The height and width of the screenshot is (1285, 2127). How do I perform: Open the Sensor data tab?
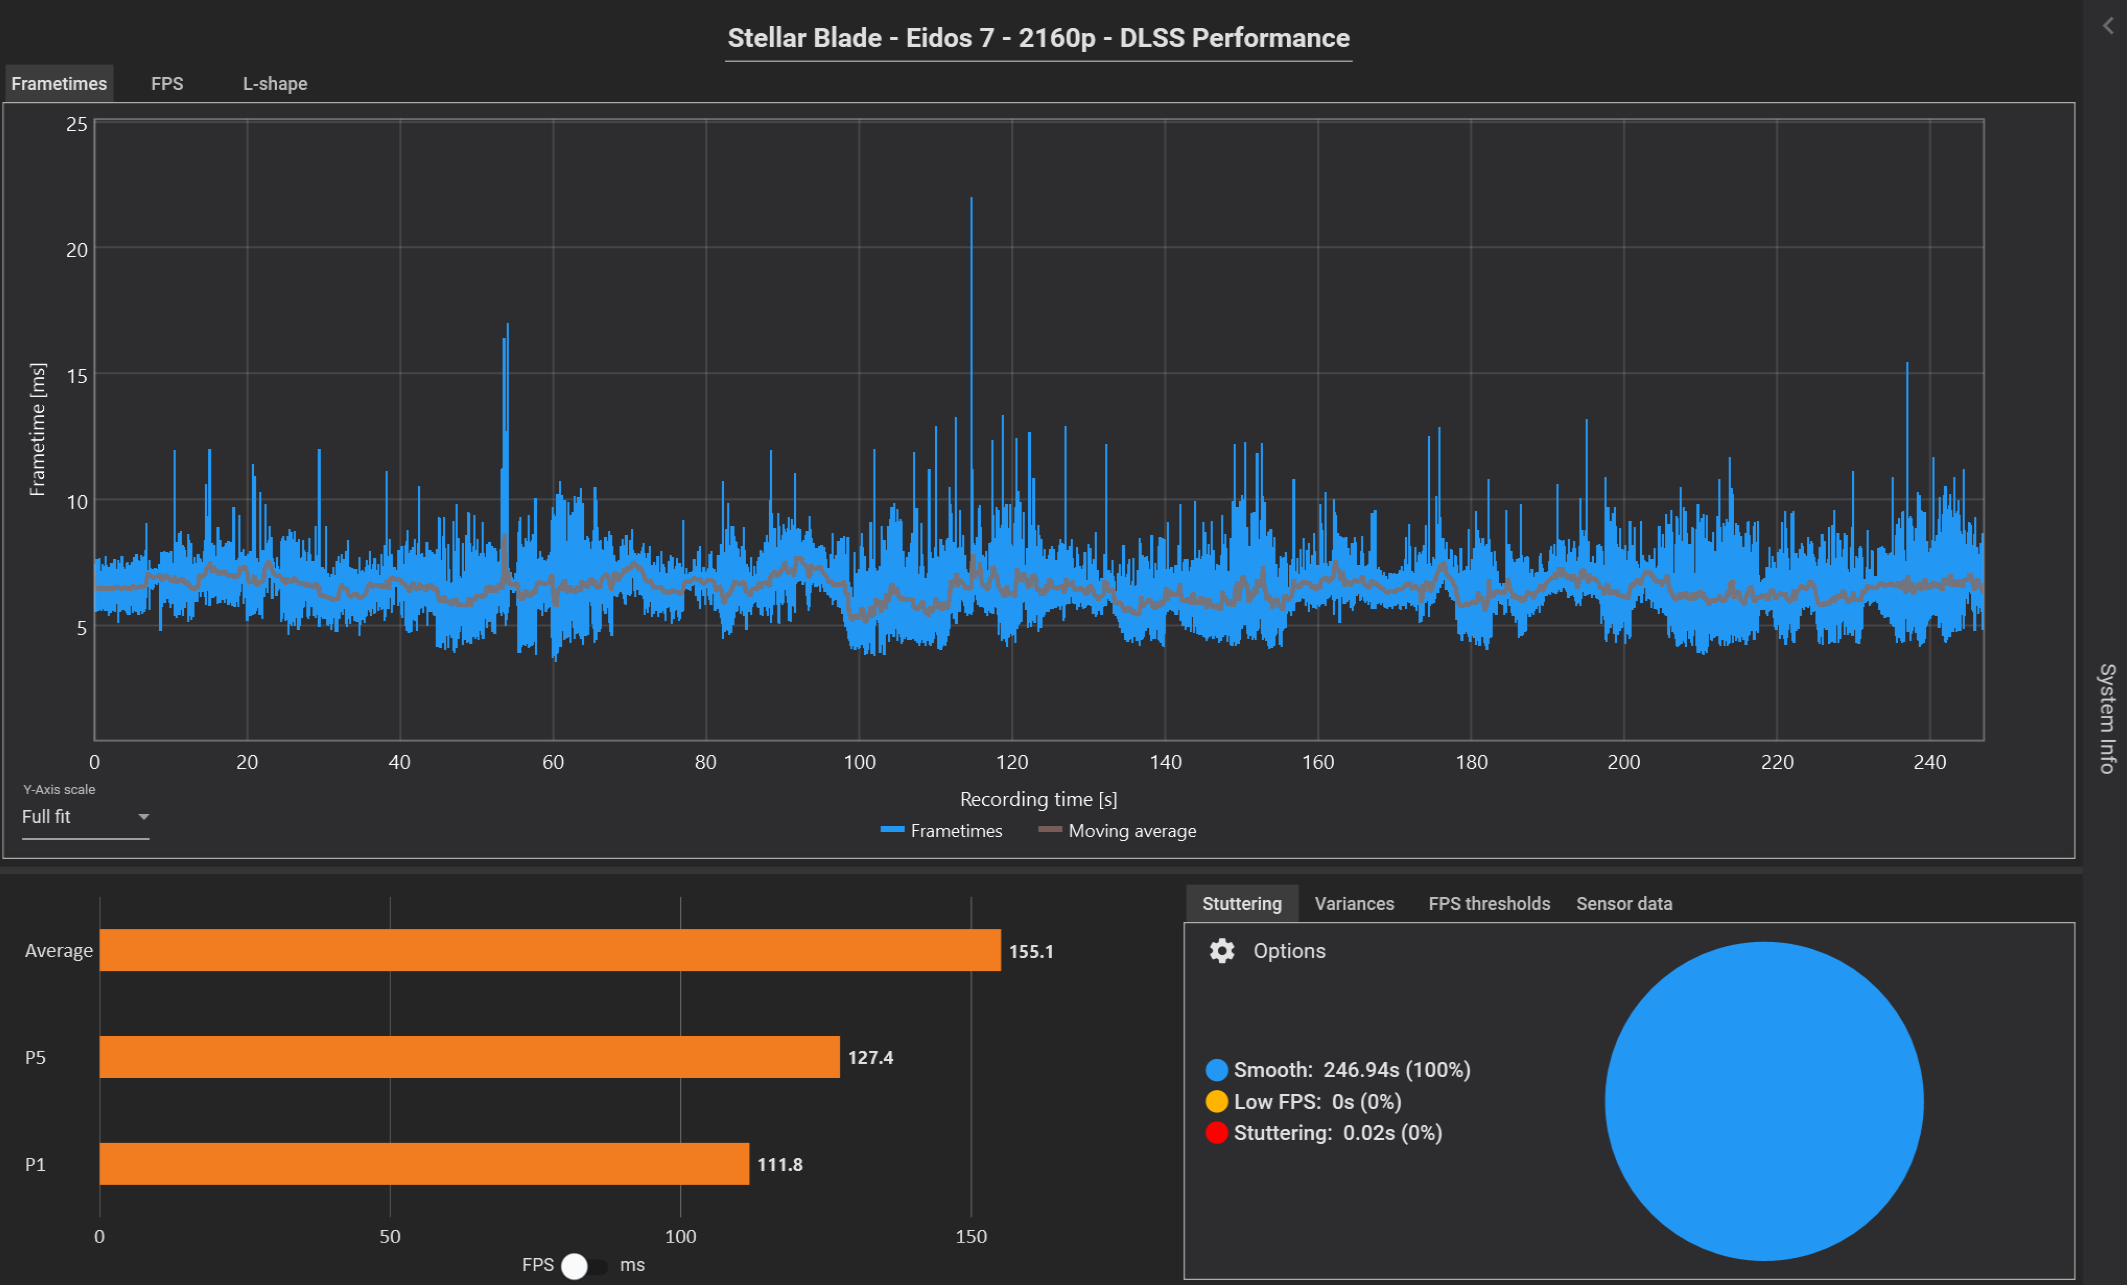[1623, 904]
